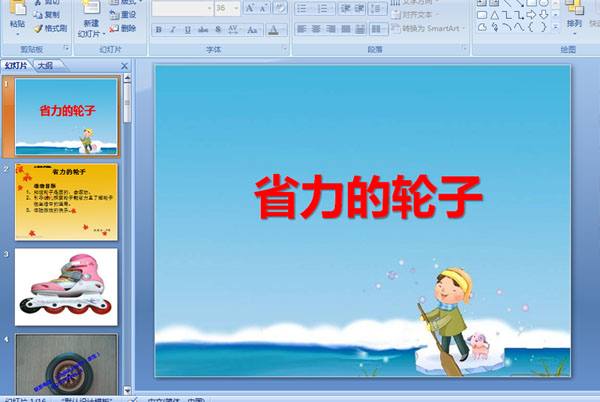Toggle bold formatting

(158, 30)
